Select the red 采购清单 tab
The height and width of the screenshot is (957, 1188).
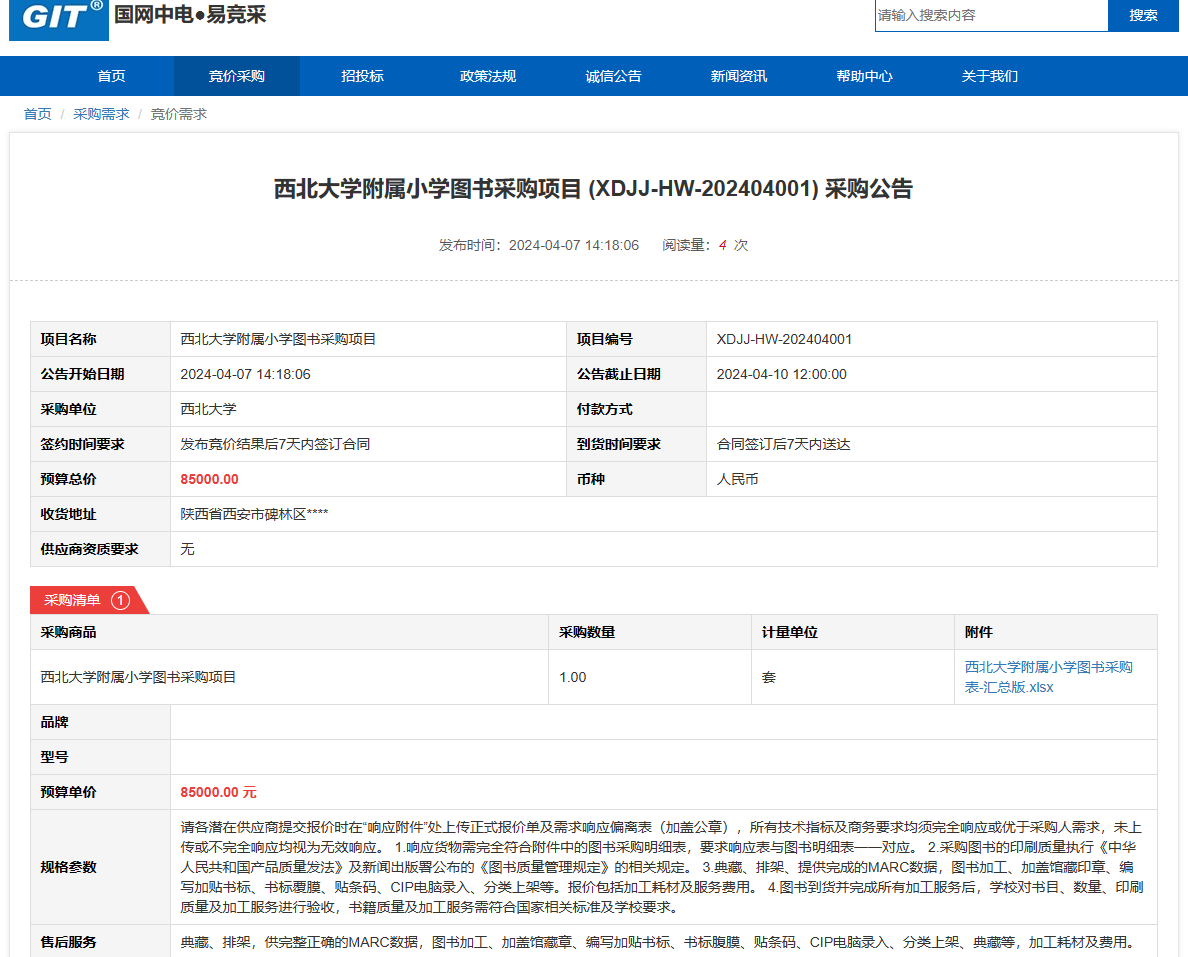tap(72, 600)
